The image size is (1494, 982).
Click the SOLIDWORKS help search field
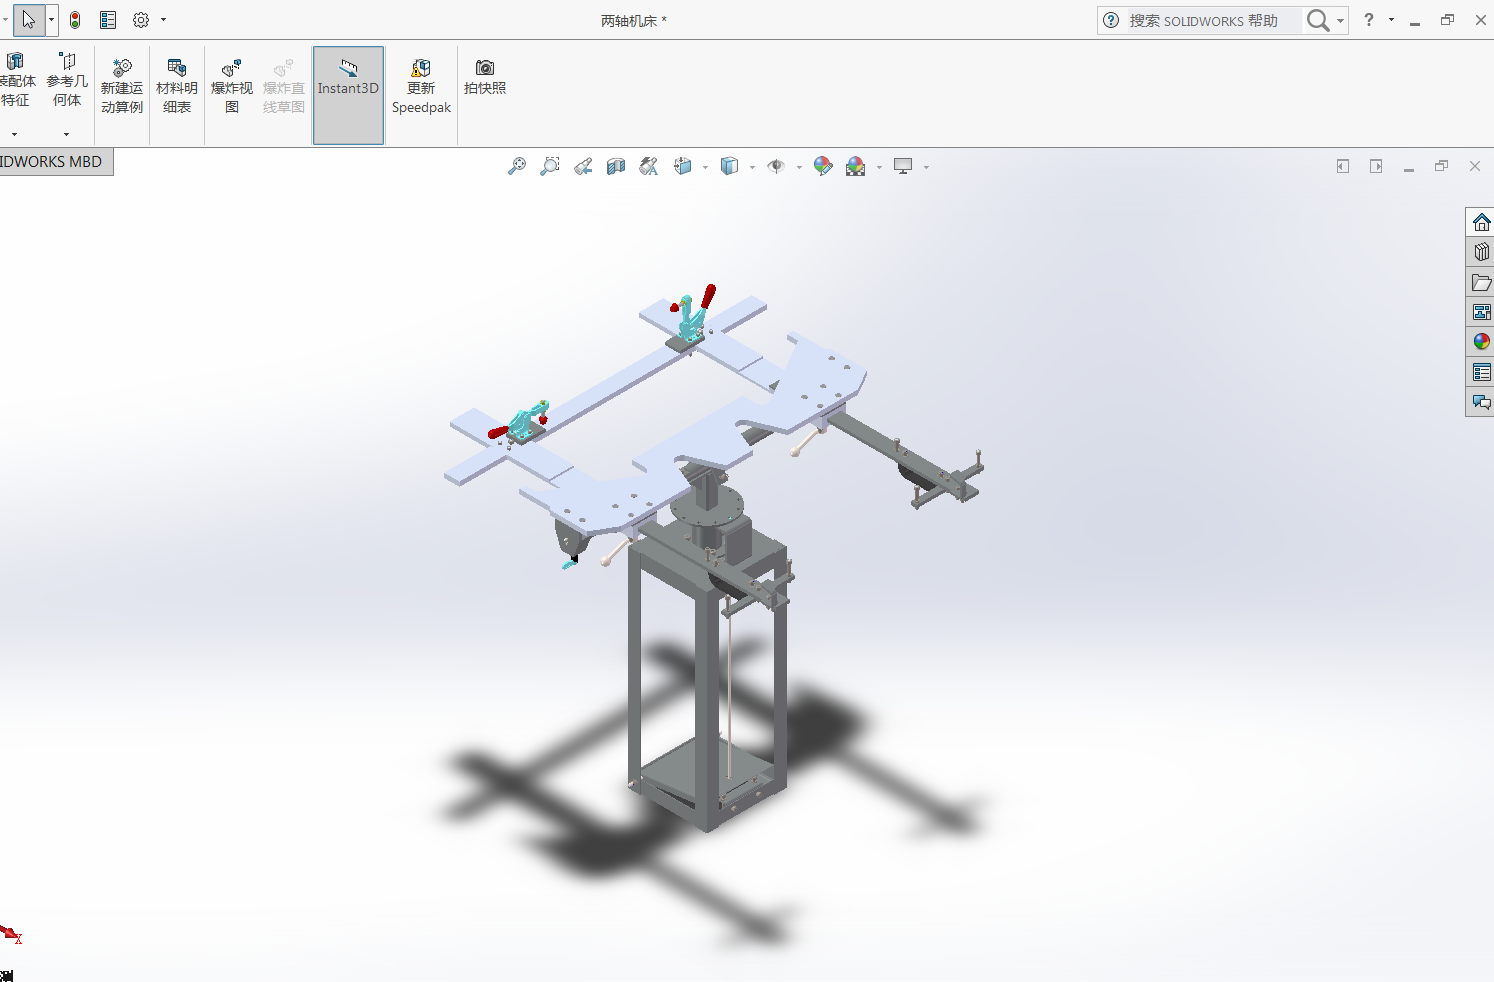[1212, 20]
